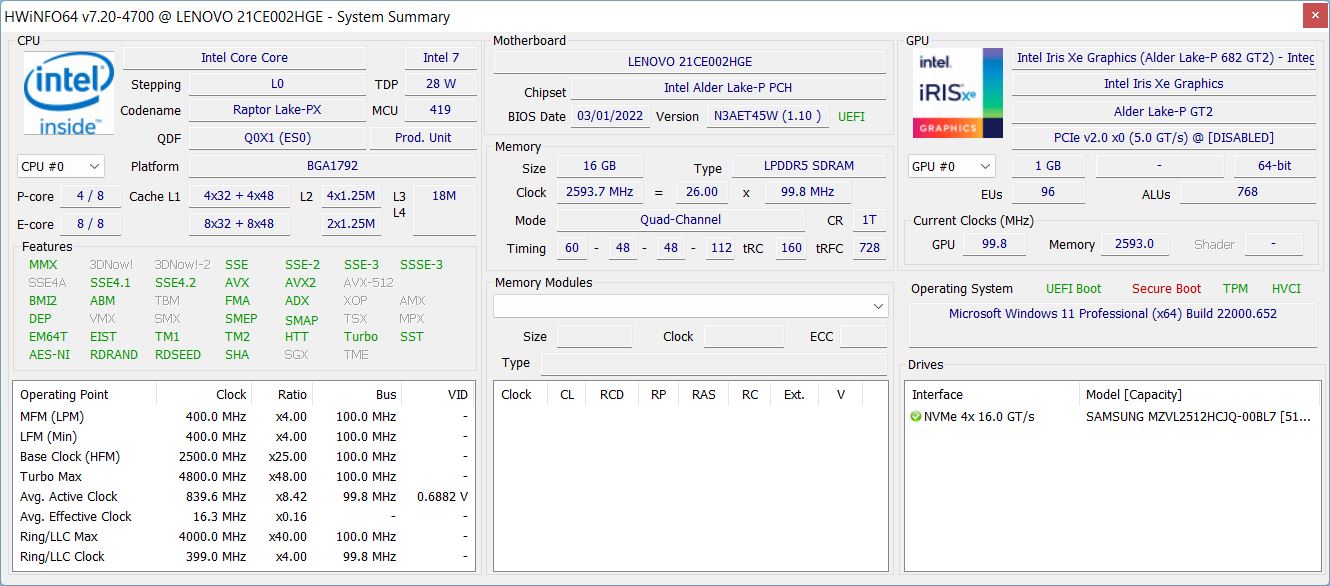Click the Operating Point column header
The height and width of the screenshot is (586, 1330).
84,394
